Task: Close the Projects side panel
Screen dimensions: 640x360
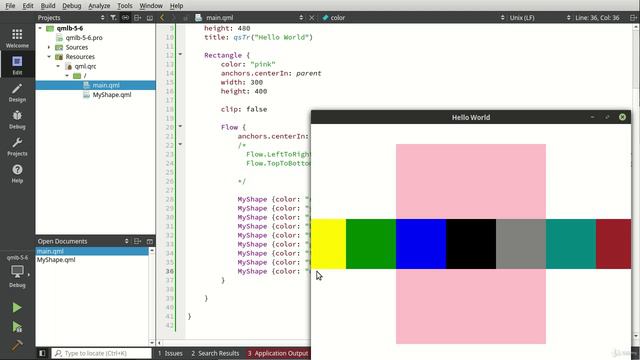Action: [x=150, y=18]
